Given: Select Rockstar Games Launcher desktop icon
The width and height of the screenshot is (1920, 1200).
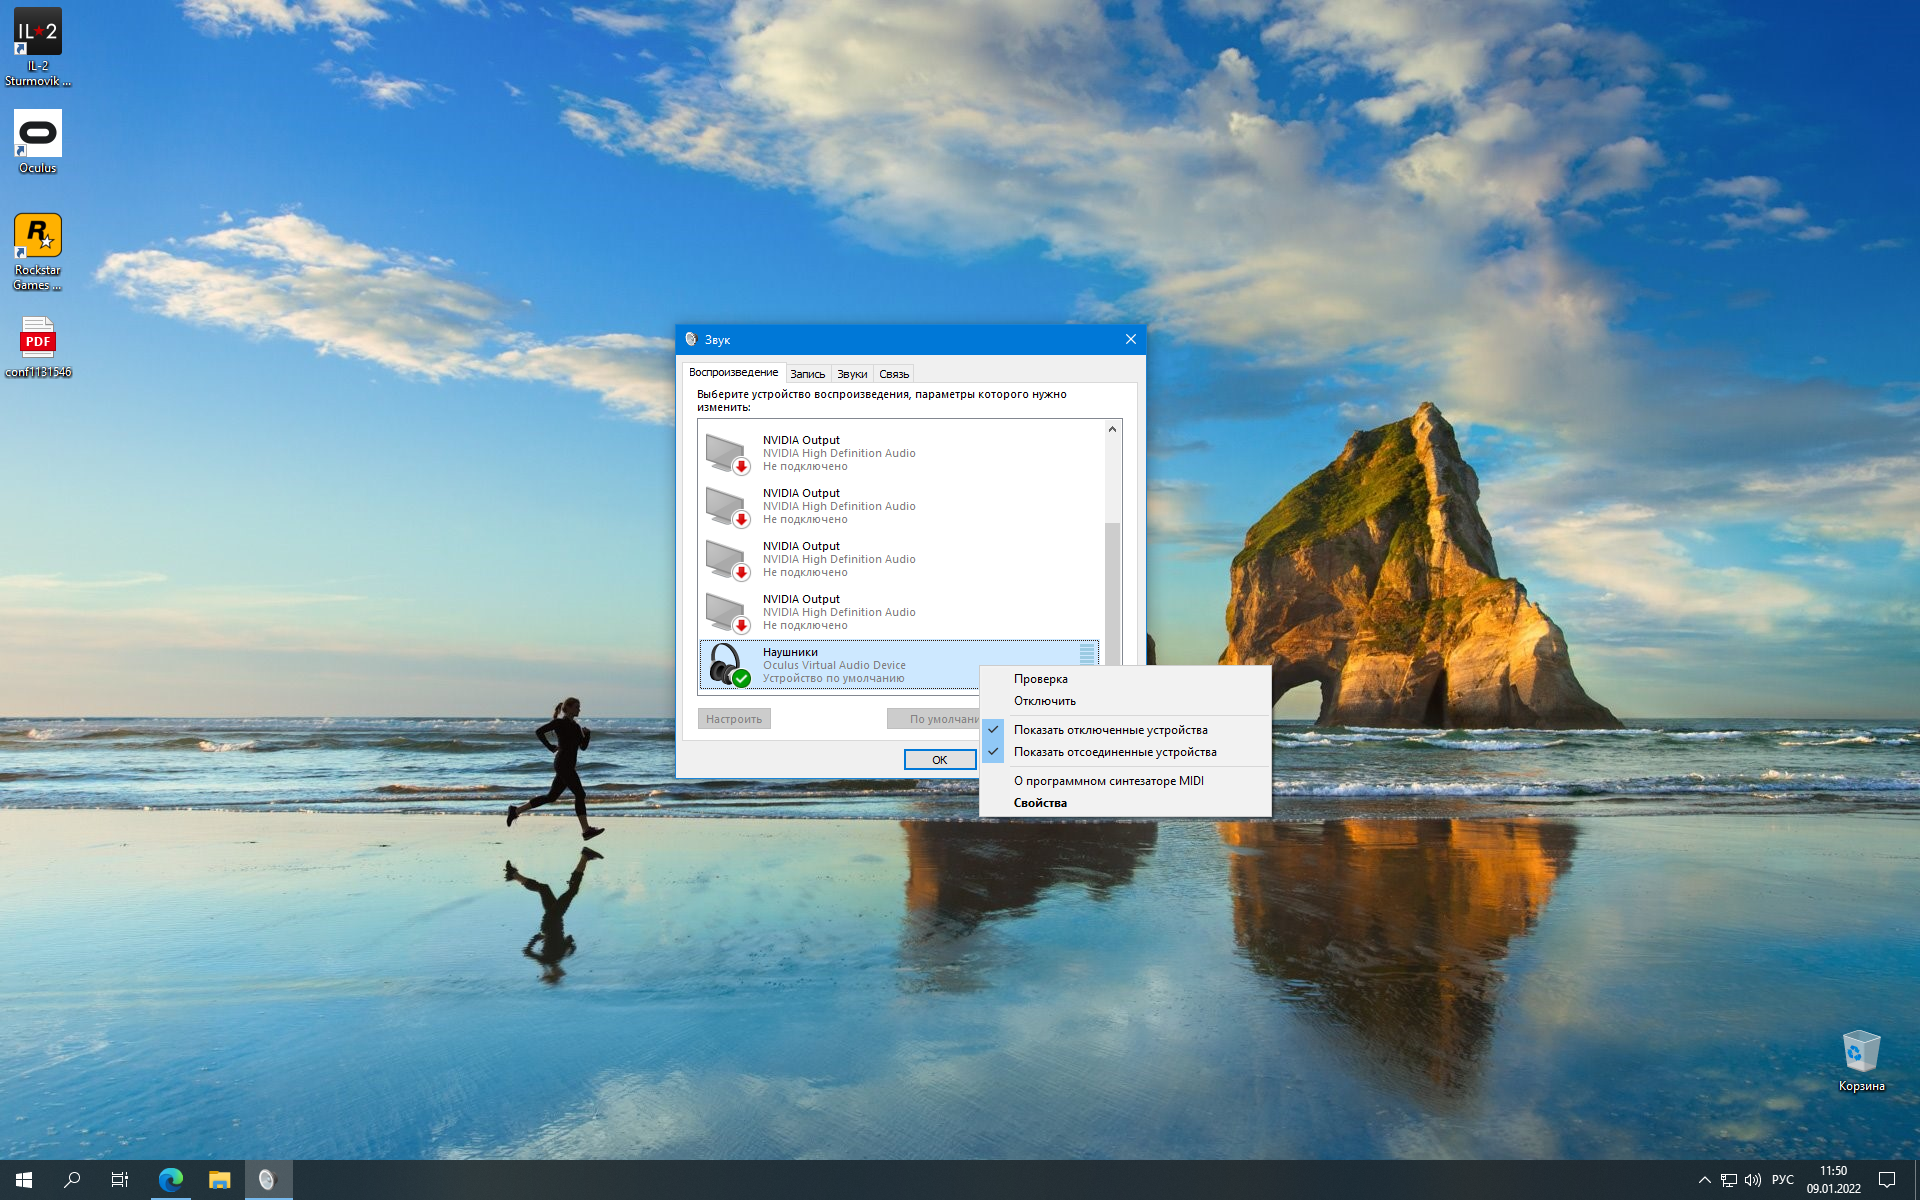Looking at the screenshot, I should click(x=37, y=252).
